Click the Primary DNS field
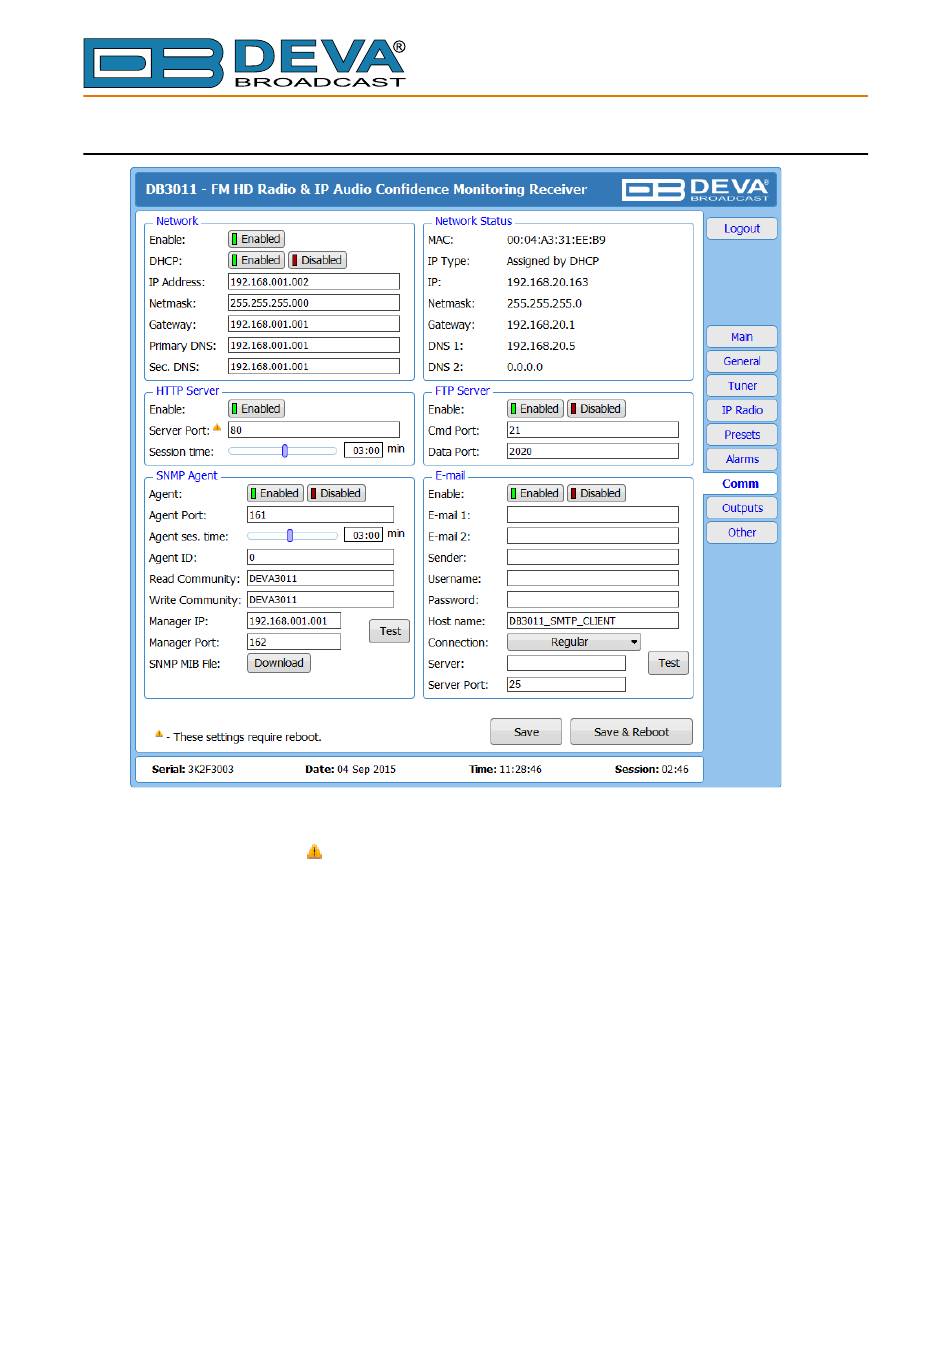This screenshot has width=950, height=1353. (x=314, y=345)
